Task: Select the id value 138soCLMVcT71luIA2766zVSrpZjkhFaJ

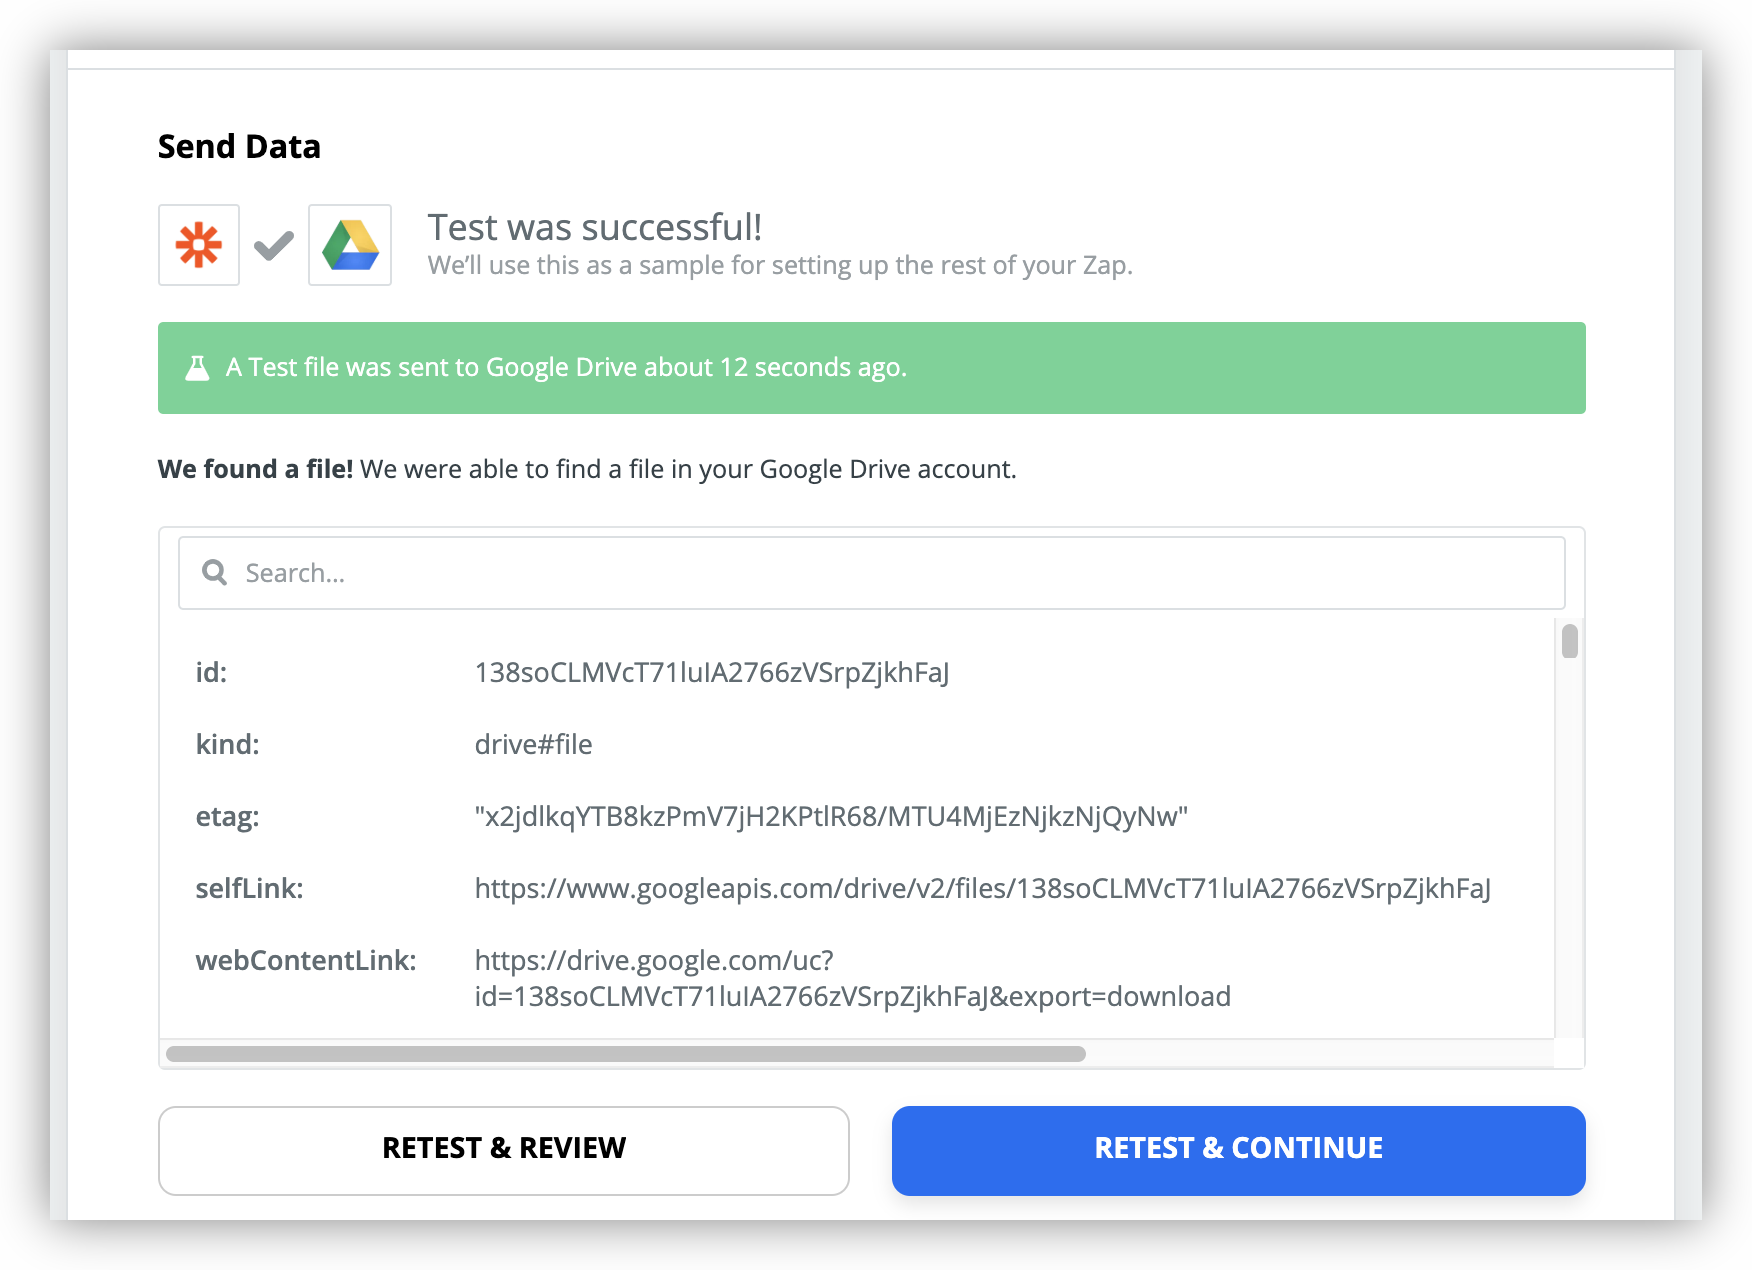Action: [712, 672]
